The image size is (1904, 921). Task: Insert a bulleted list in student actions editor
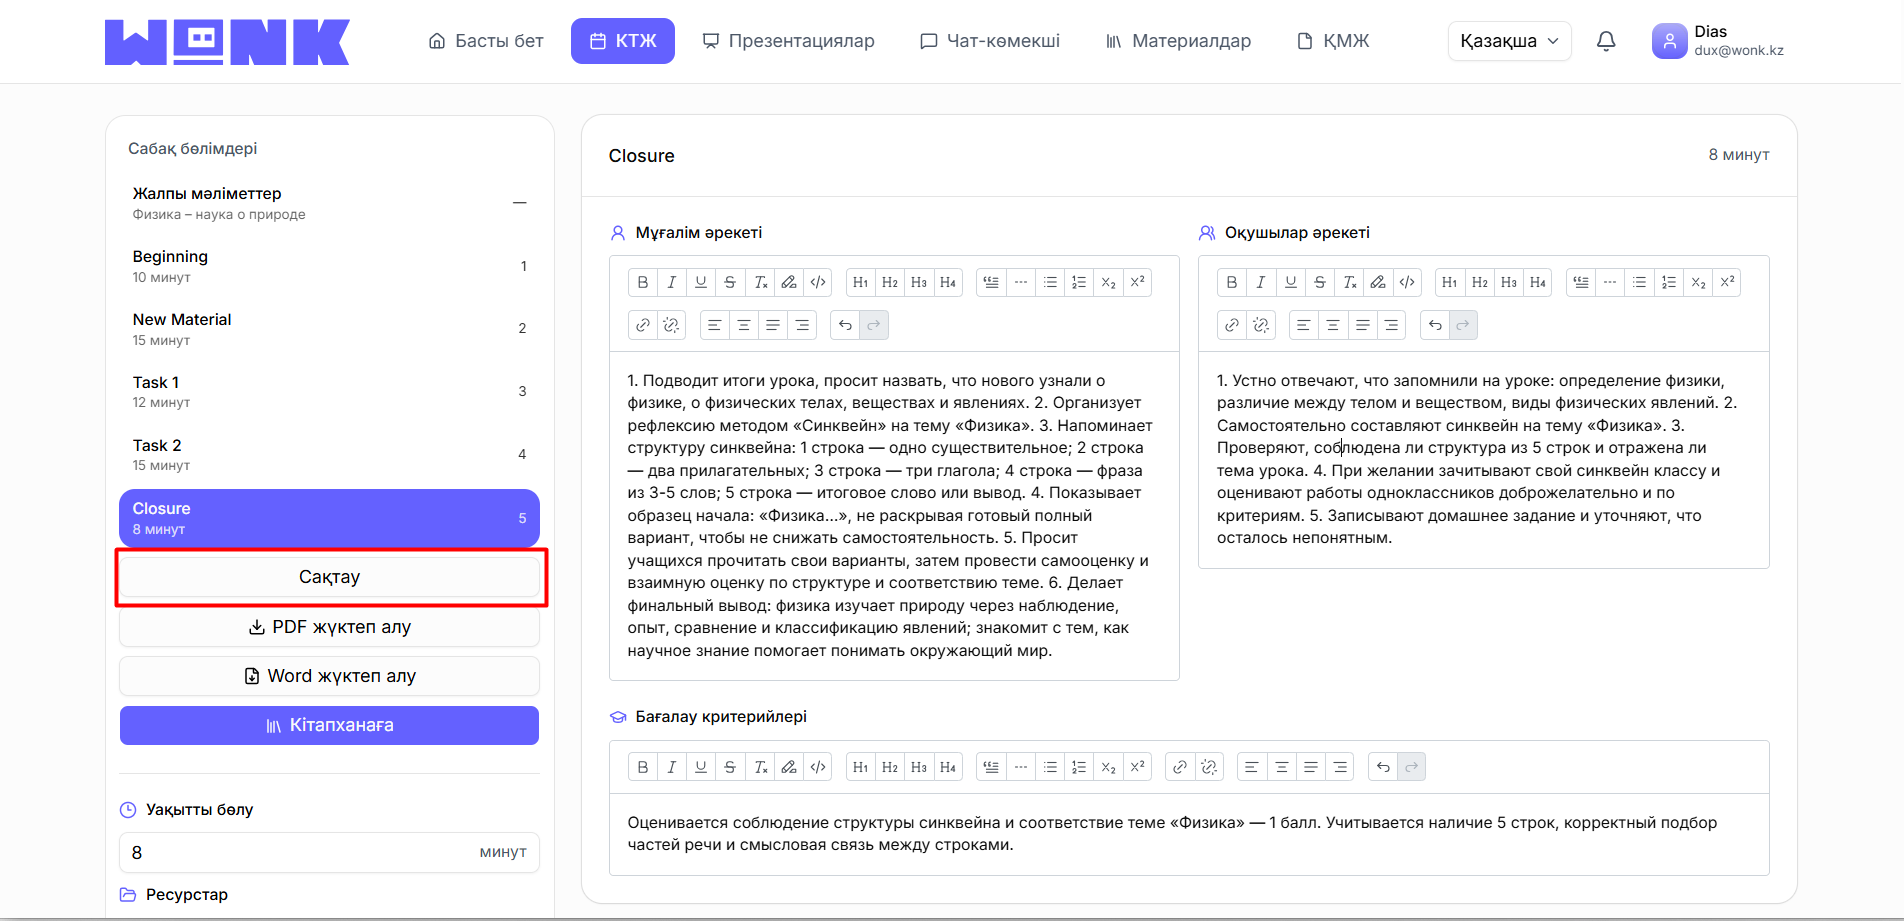(1639, 282)
